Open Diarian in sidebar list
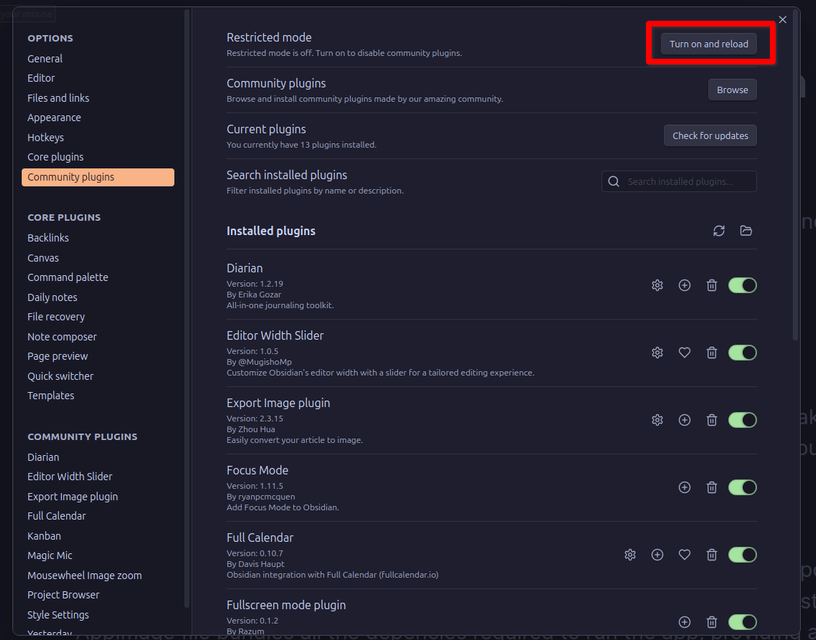 point(98,457)
